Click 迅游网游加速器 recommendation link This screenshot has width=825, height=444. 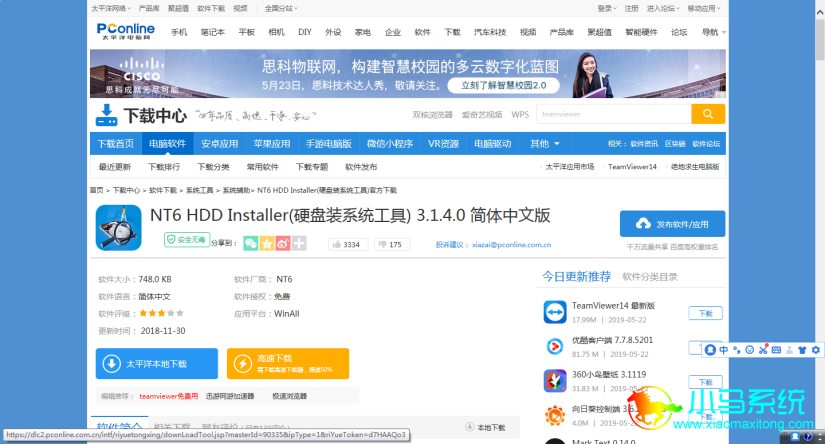click(230, 396)
